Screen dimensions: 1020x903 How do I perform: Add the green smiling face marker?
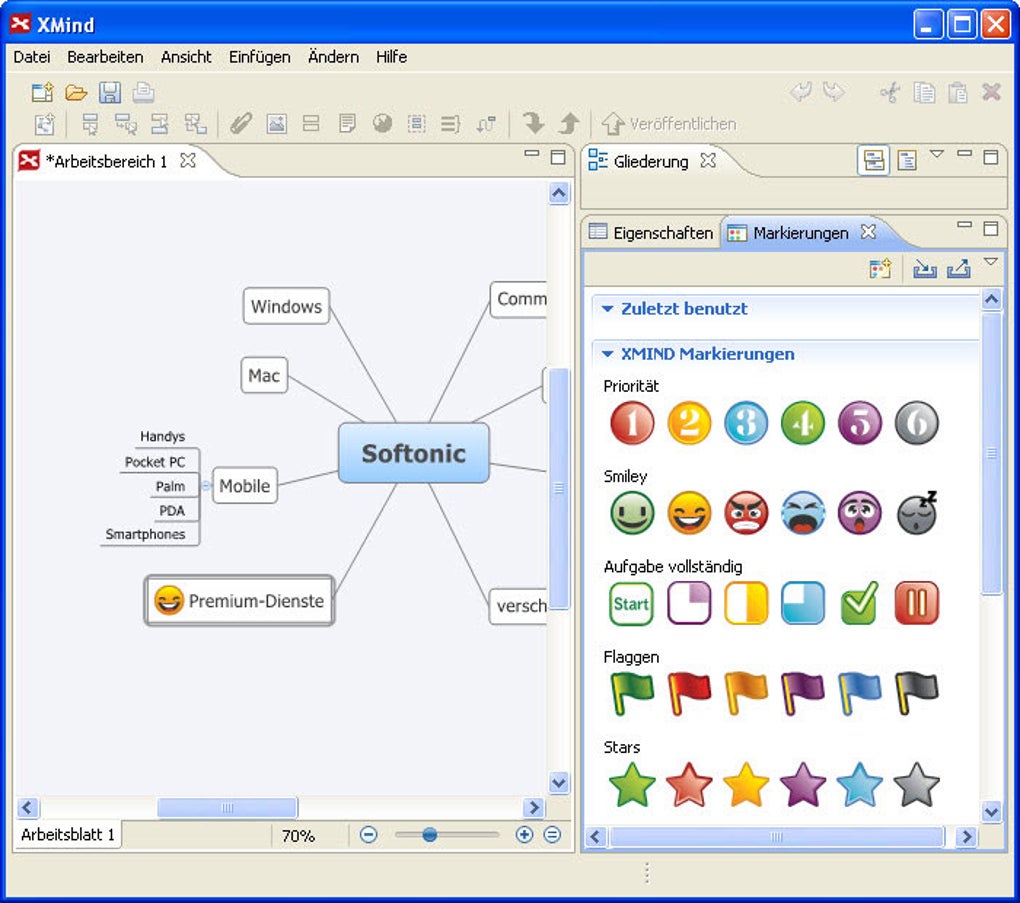[632, 513]
